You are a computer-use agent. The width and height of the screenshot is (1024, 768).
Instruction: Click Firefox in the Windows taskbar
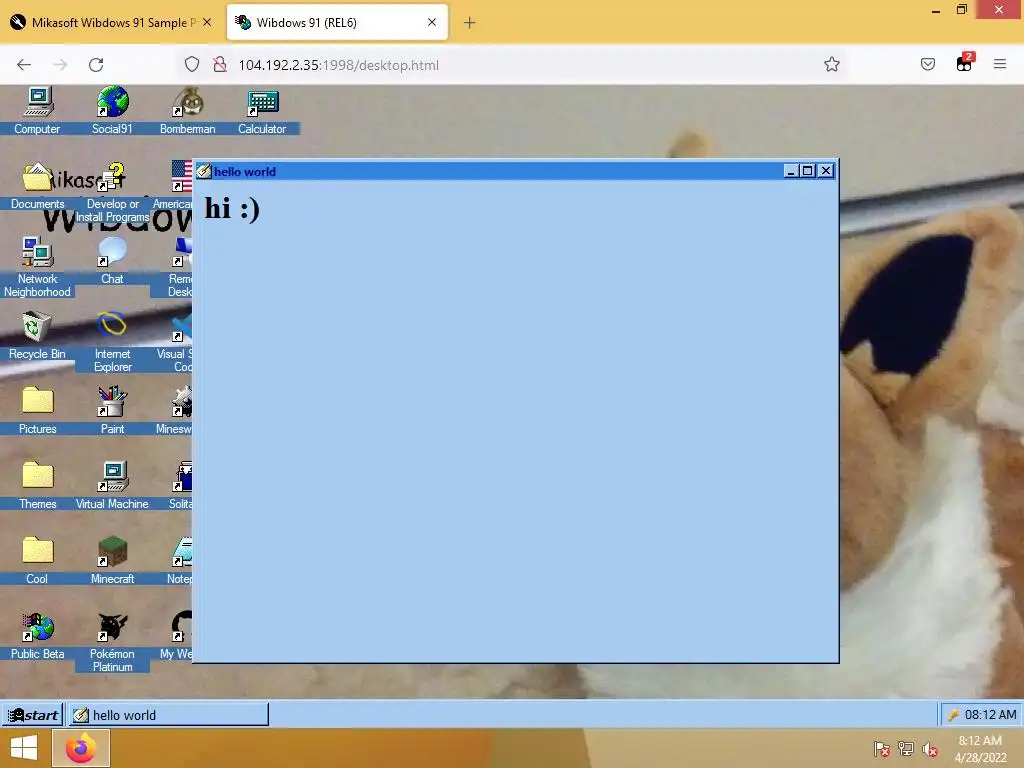[81, 748]
